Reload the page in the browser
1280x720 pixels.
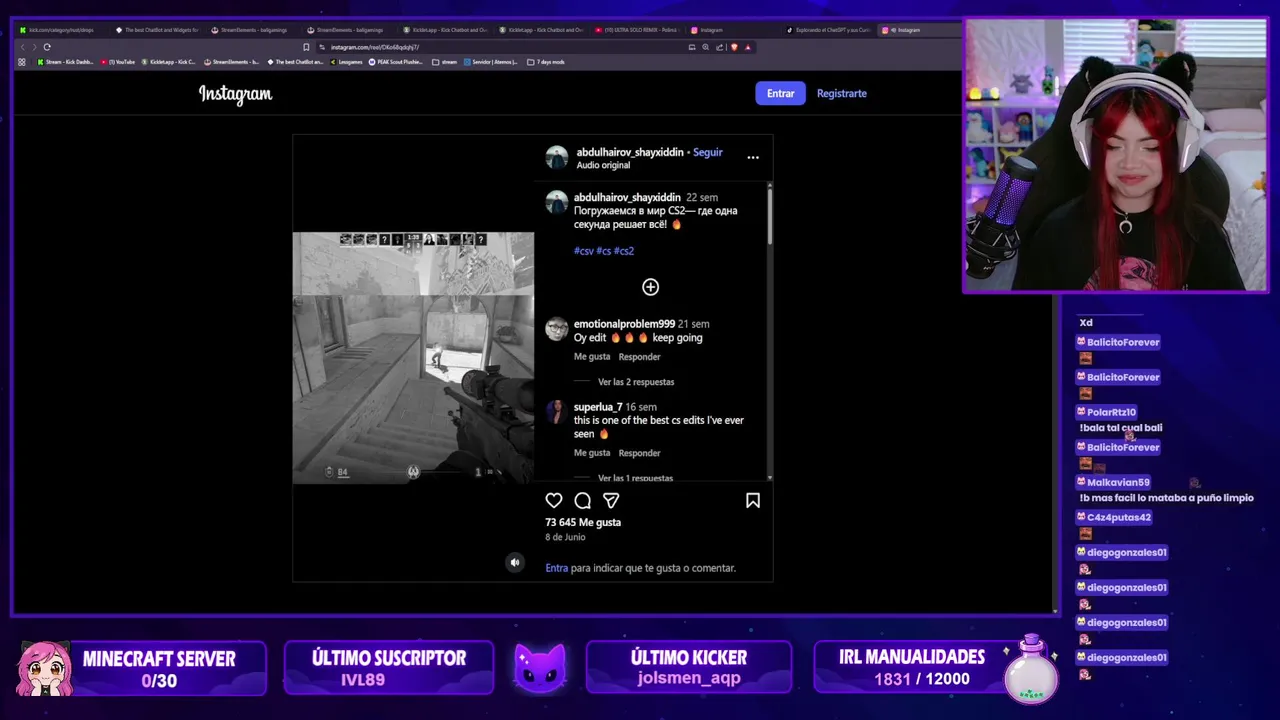tap(46, 47)
